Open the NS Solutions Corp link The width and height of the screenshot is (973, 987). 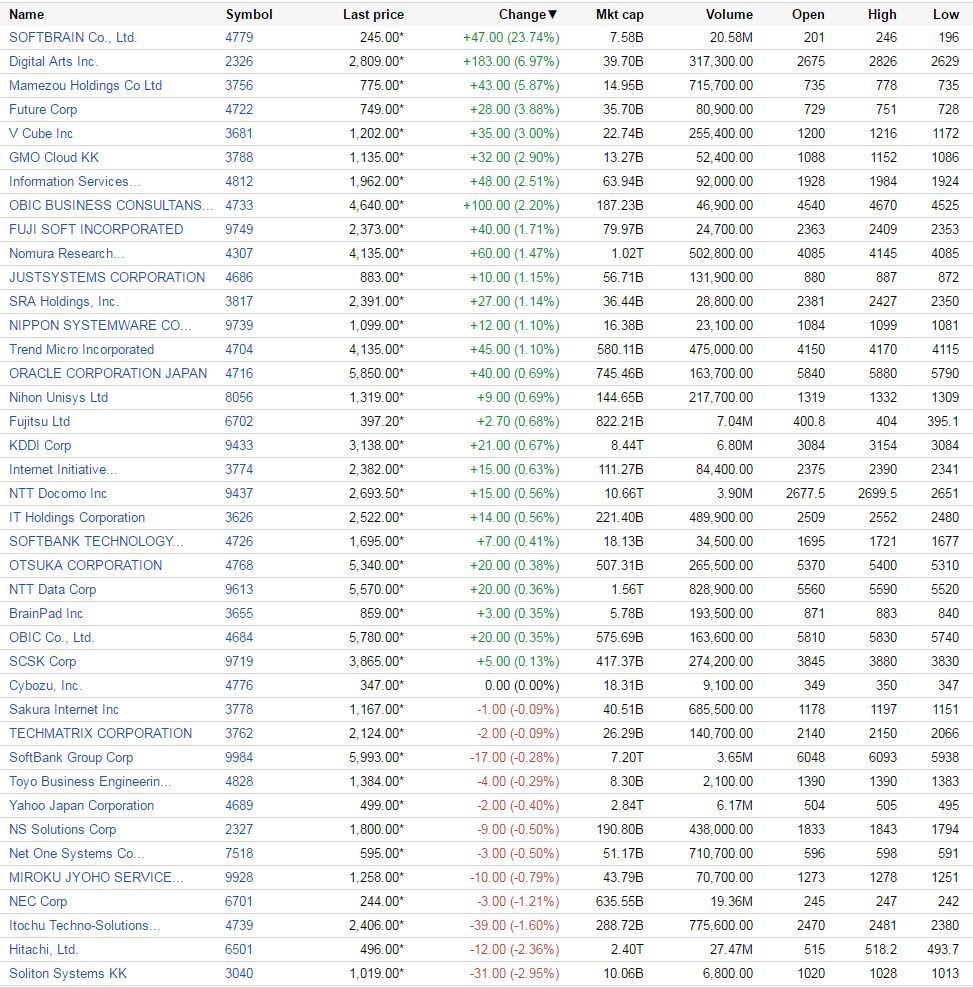pyautogui.click(x=62, y=829)
